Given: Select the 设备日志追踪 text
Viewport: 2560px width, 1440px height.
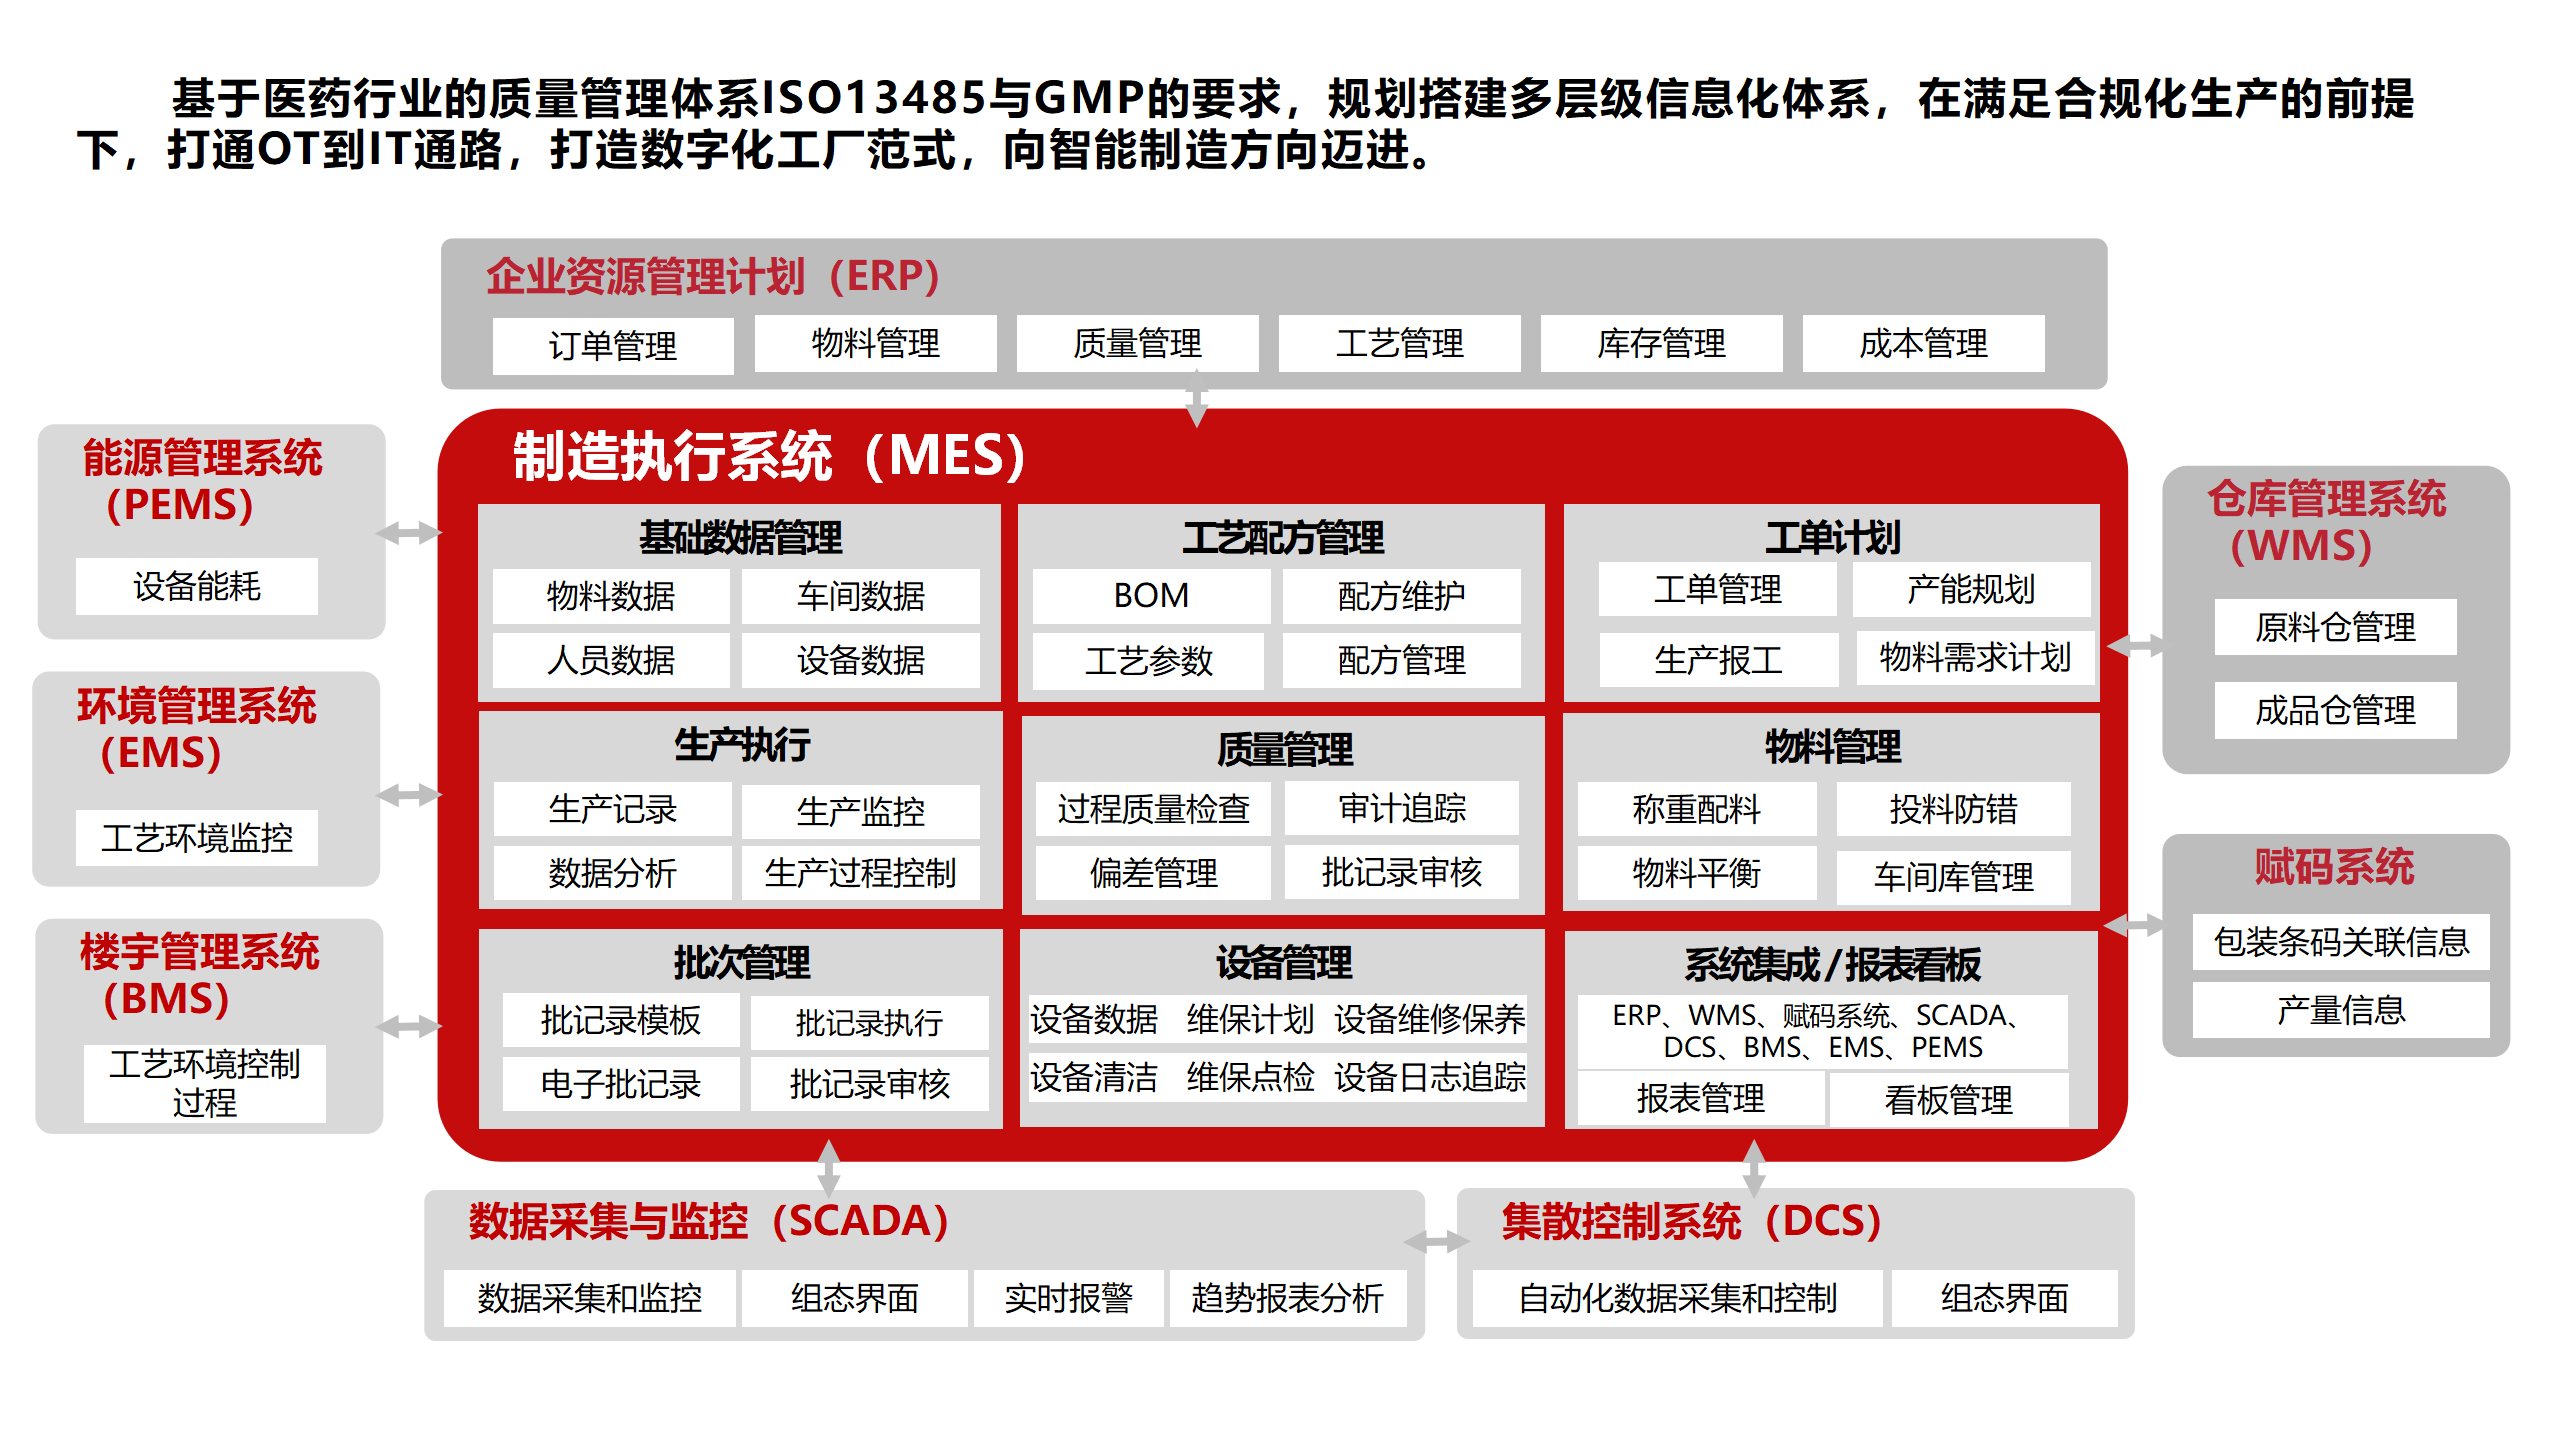Looking at the screenshot, I should pos(1430,1078).
